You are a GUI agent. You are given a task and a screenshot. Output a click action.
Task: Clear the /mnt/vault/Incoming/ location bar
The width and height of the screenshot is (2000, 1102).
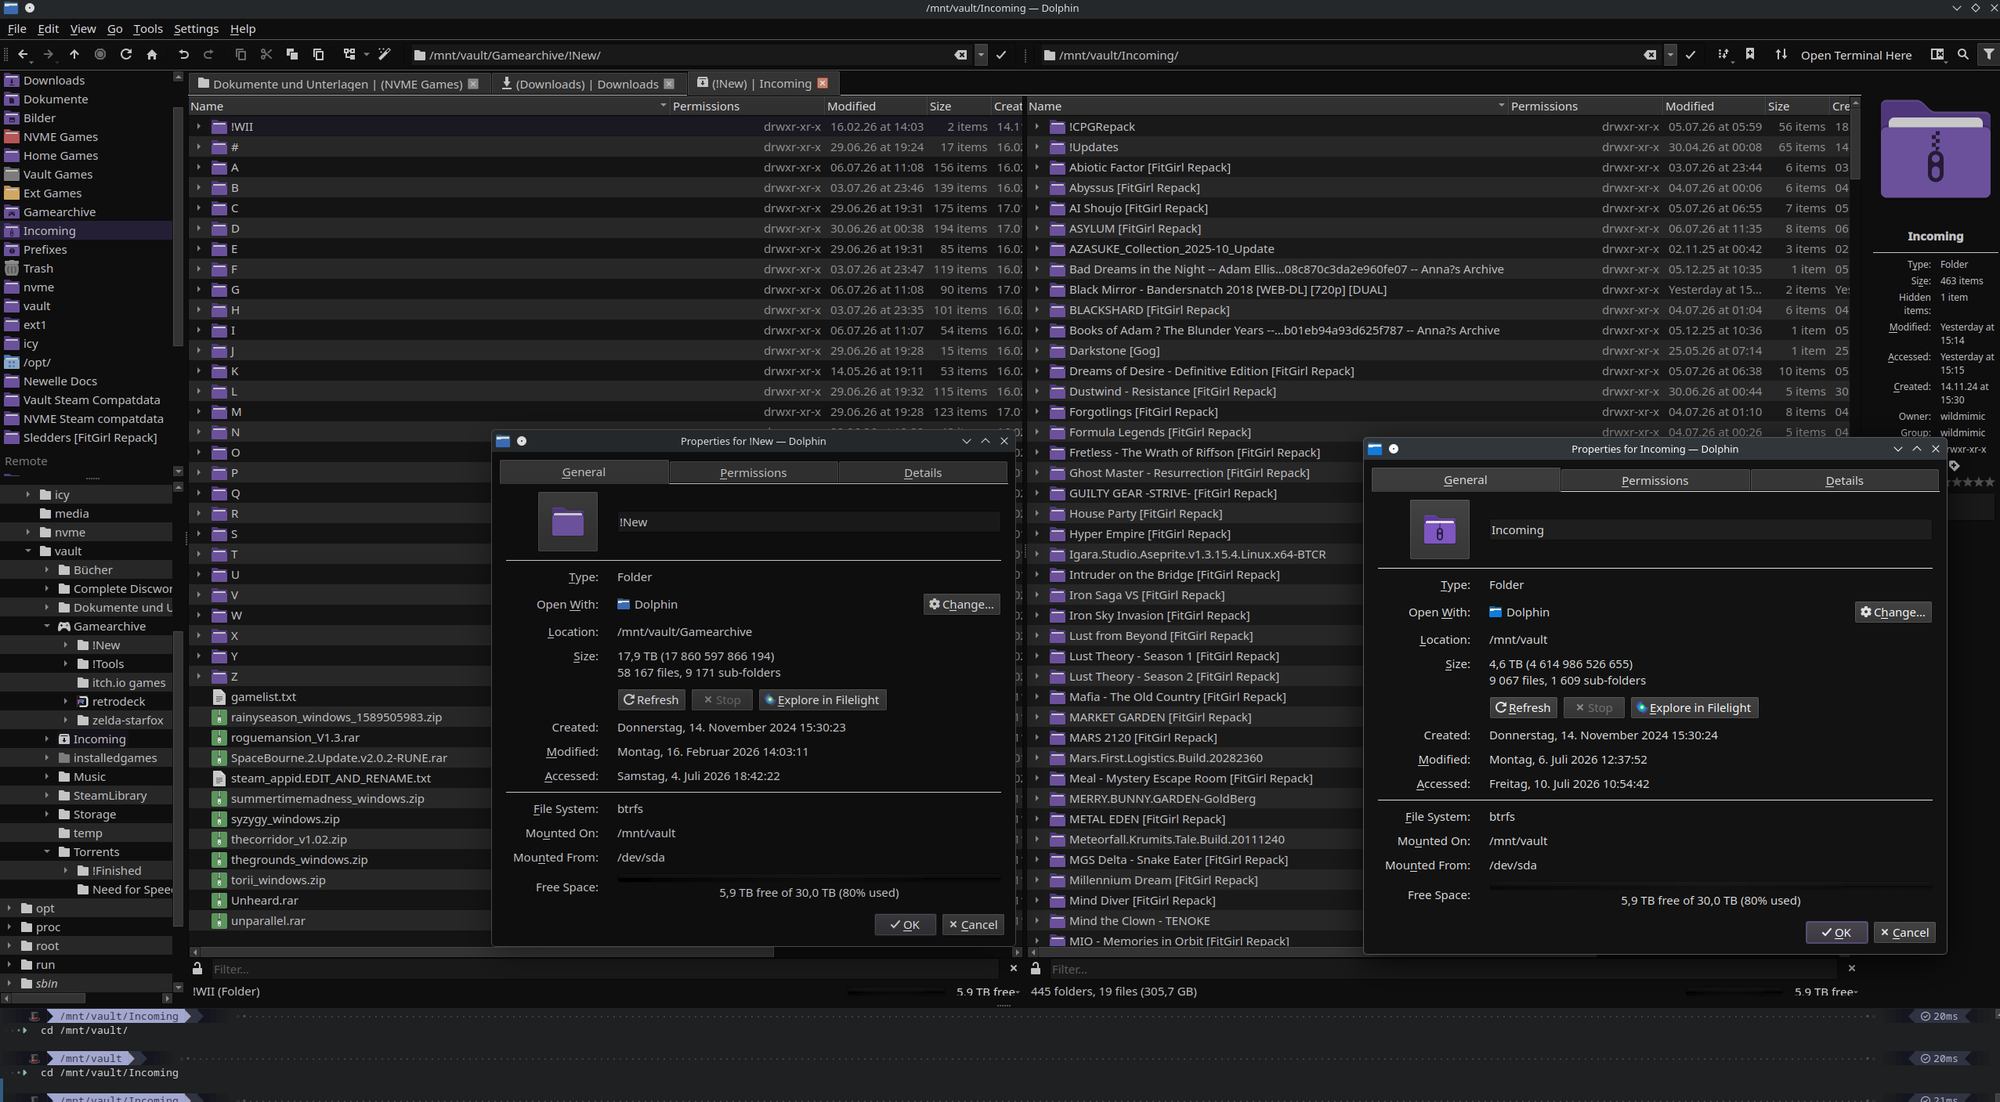(x=1650, y=55)
